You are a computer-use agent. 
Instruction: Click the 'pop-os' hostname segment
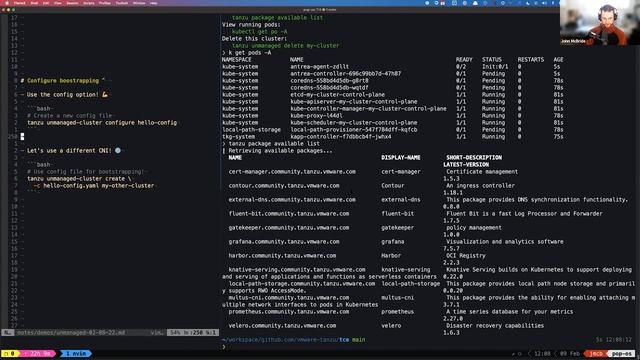pos(622,353)
